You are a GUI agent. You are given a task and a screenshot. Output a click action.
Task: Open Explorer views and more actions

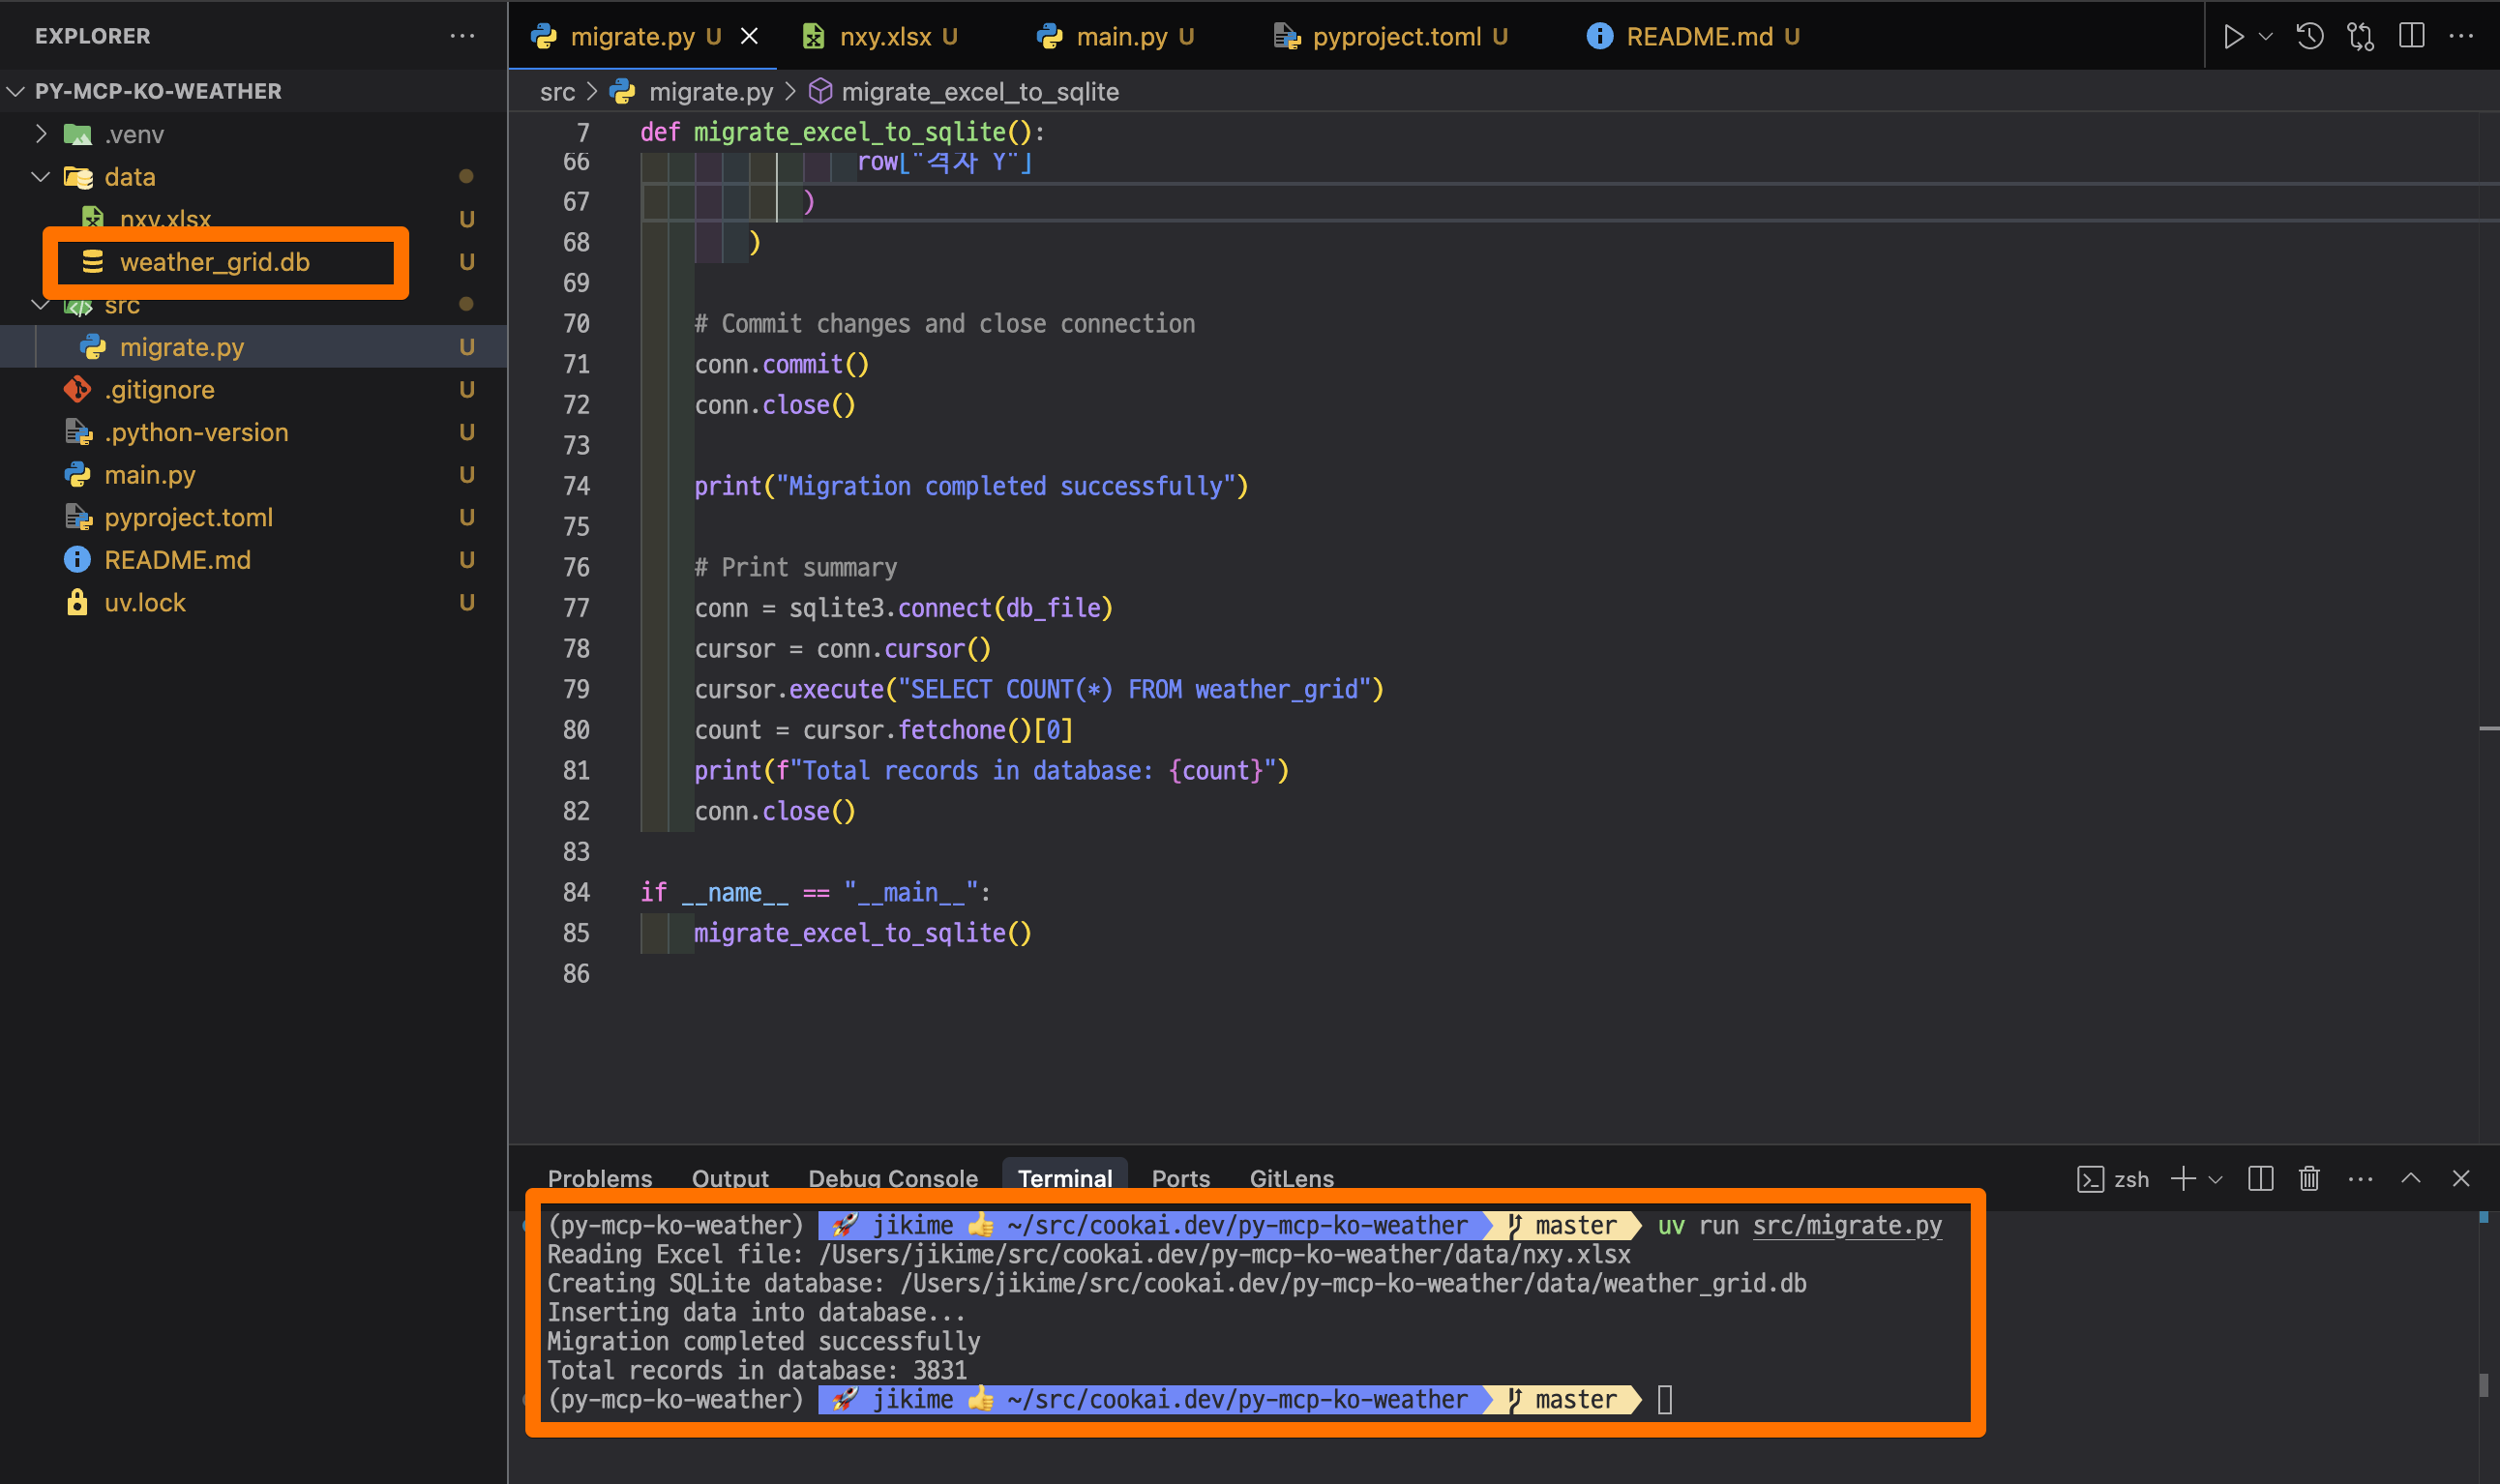[462, 36]
